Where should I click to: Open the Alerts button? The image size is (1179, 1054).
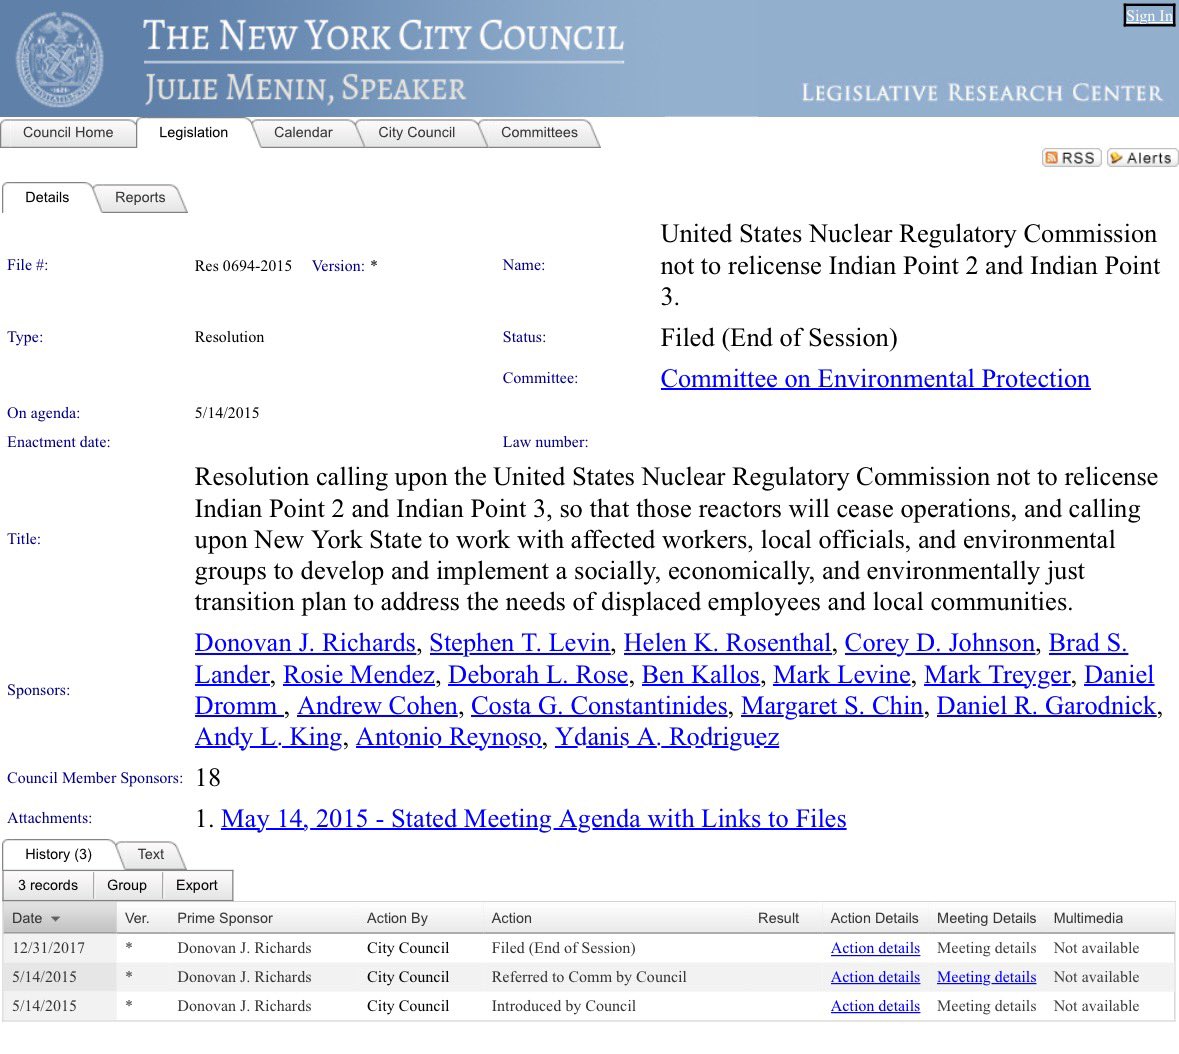1141,158
